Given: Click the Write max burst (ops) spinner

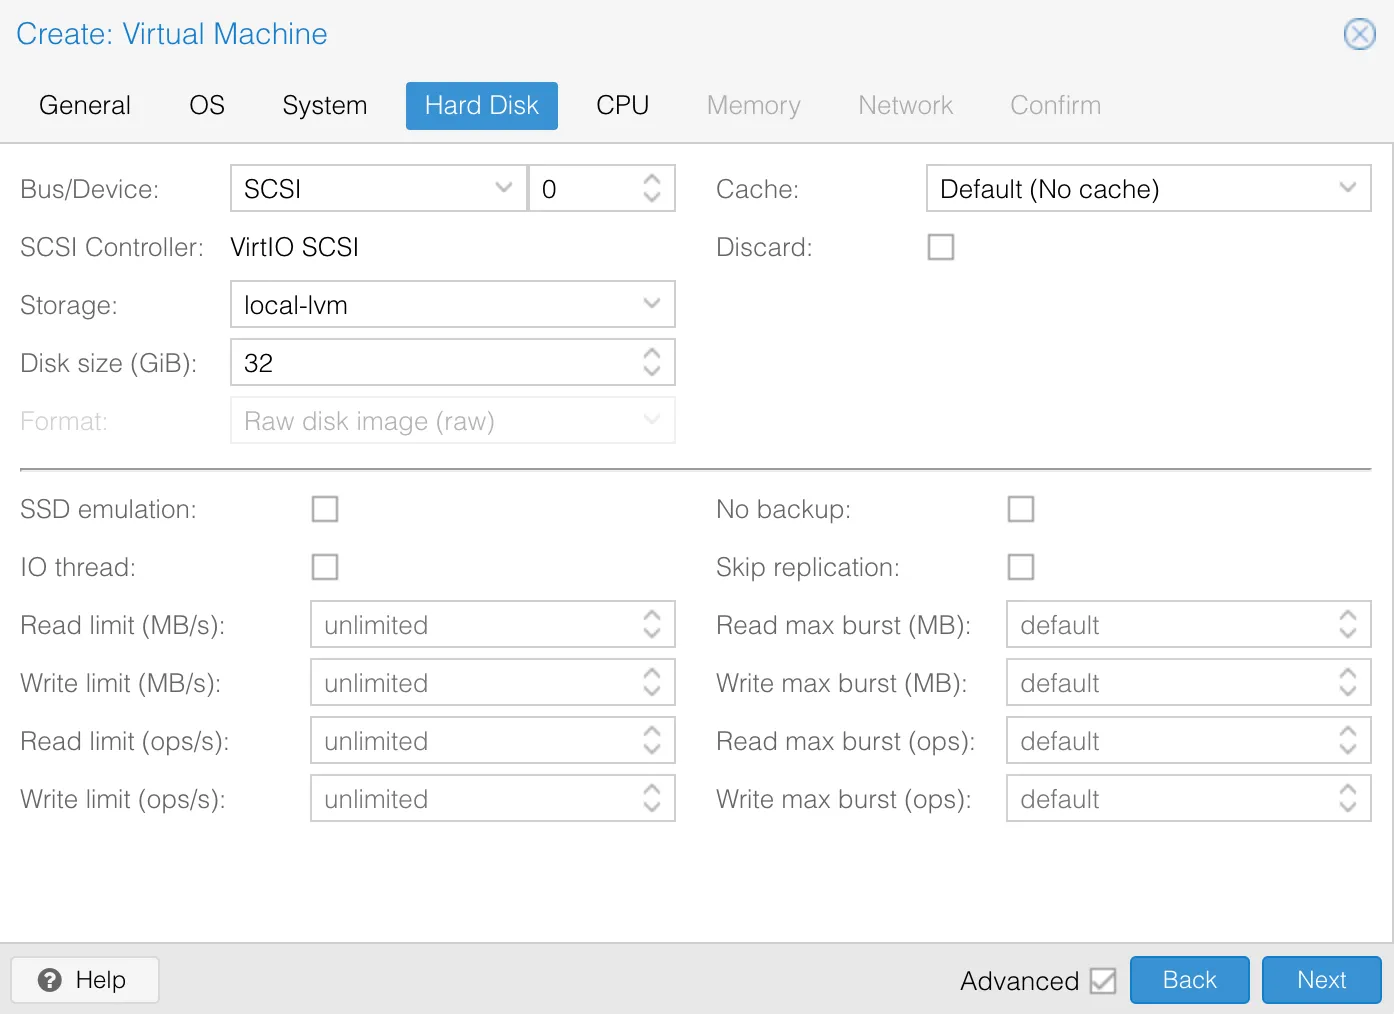Looking at the screenshot, I should [x=1347, y=799].
